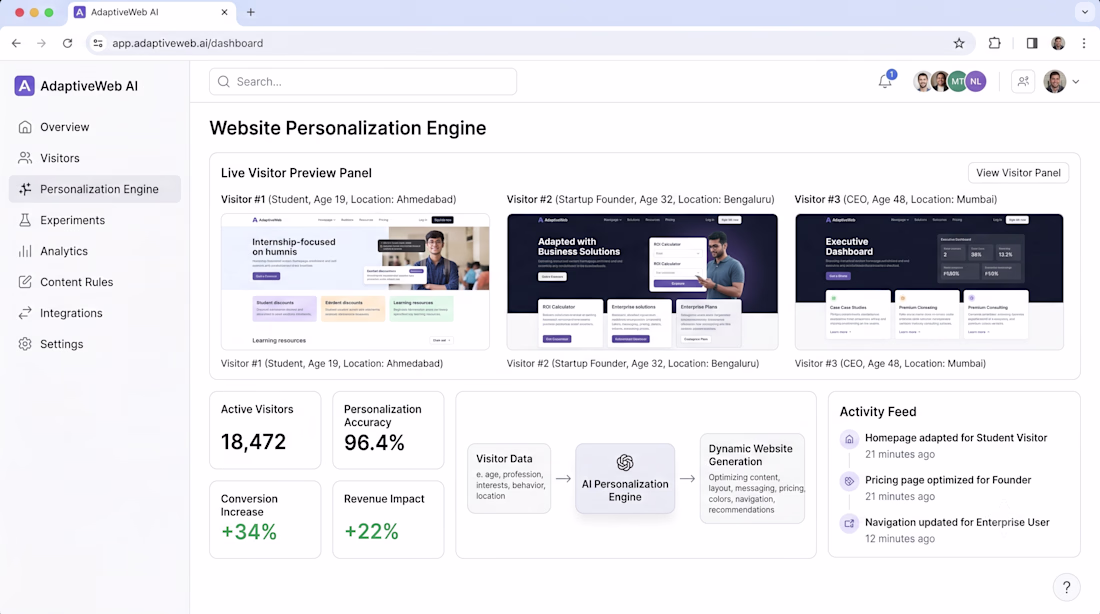Click the Visitor Data flow box

click(509, 478)
